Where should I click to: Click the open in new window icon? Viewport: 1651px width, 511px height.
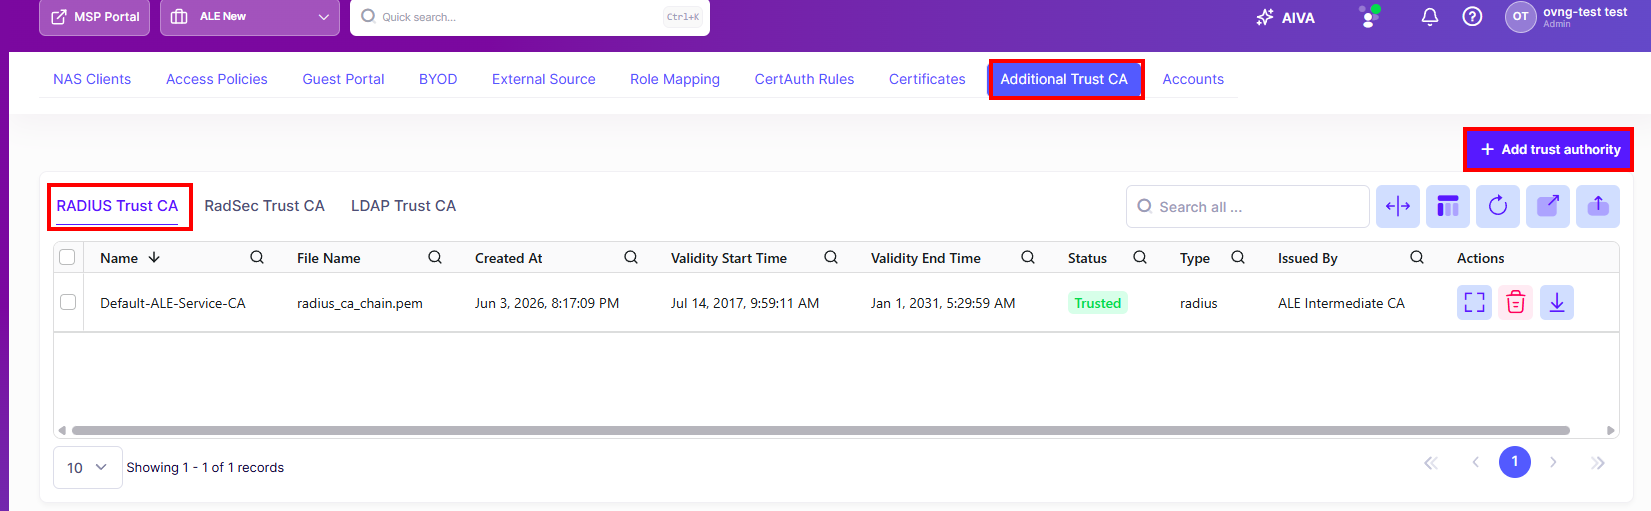click(1548, 207)
